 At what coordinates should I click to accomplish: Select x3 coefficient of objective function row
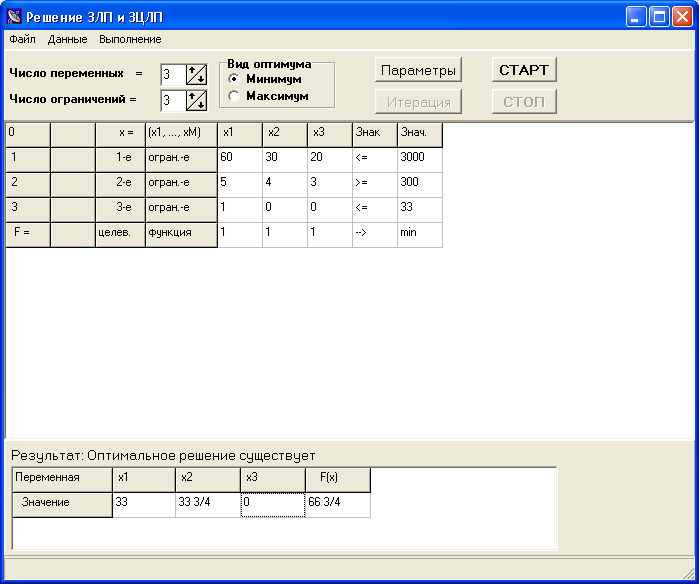point(330,234)
